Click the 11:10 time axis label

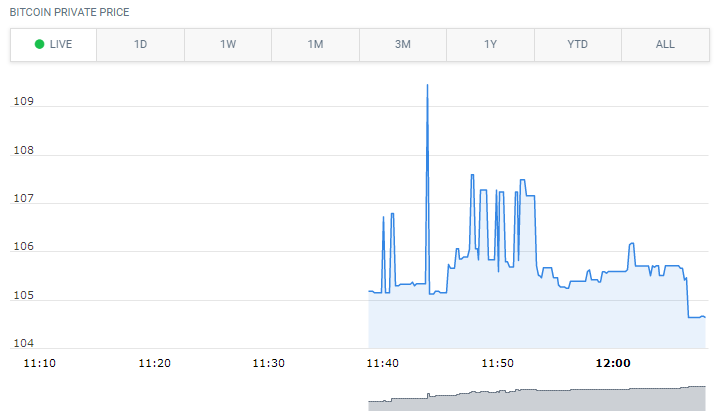(x=40, y=363)
